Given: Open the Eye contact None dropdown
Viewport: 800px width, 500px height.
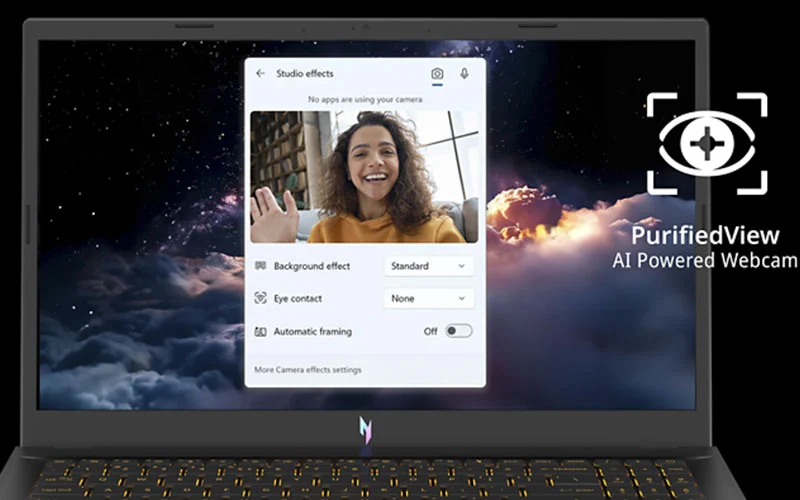Looking at the screenshot, I should pyautogui.click(x=429, y=298).
